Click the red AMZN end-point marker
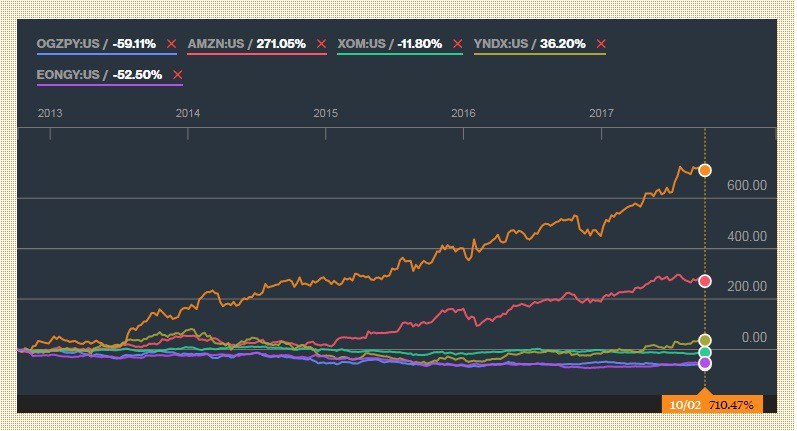The image size is (797, 431). tap(704, 281)
